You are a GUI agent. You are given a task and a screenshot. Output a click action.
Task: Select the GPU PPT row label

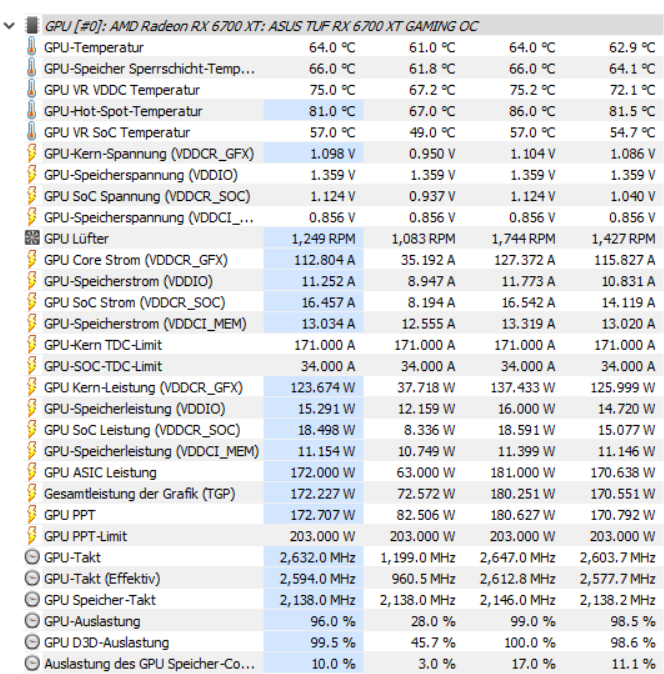coord(70,515)
